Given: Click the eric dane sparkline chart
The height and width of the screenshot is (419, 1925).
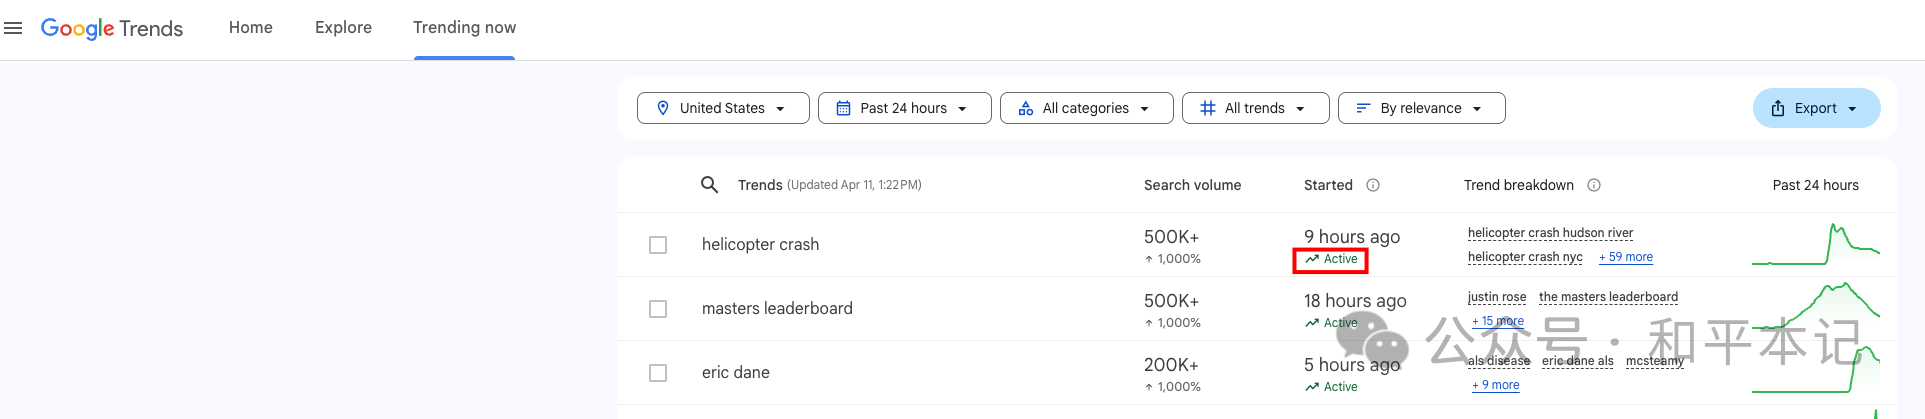Looking at the screenshot, I should [1816, 370].
